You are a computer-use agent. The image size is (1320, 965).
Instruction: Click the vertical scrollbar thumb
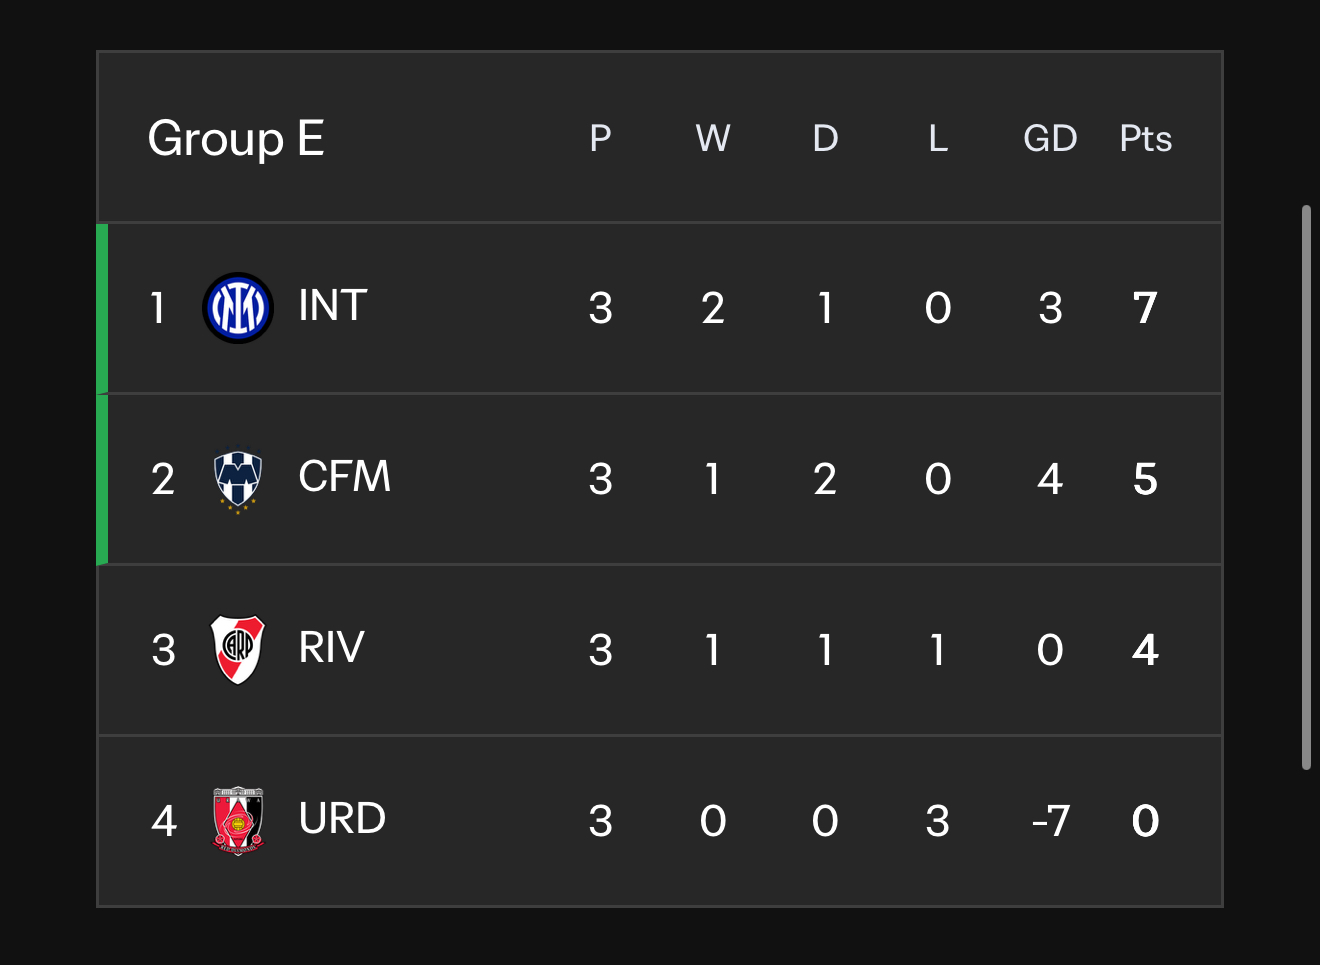coord(1306,488)
